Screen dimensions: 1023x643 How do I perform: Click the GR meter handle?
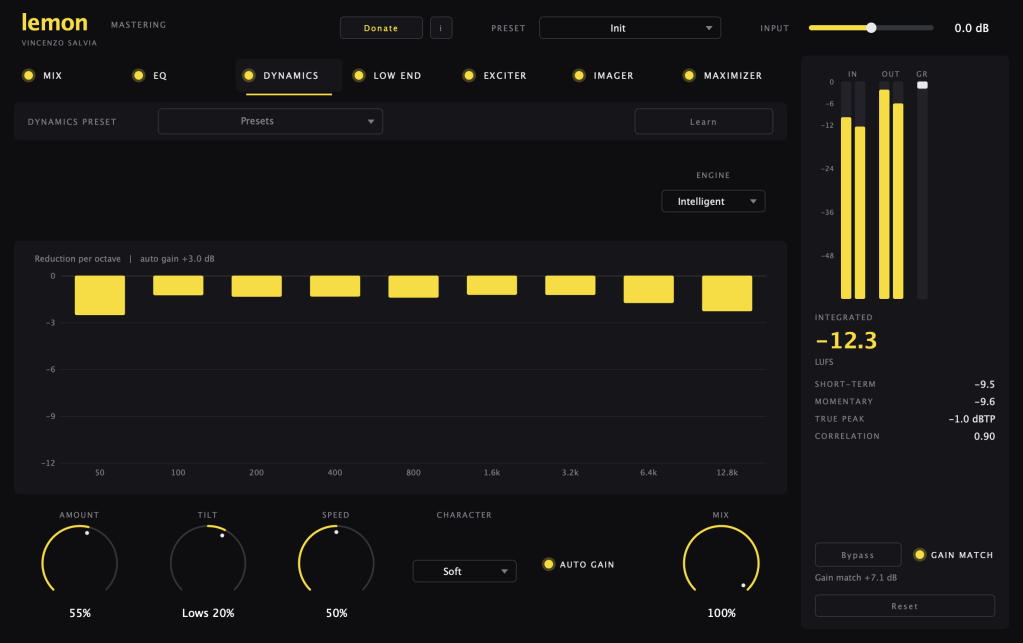[922, 85]
